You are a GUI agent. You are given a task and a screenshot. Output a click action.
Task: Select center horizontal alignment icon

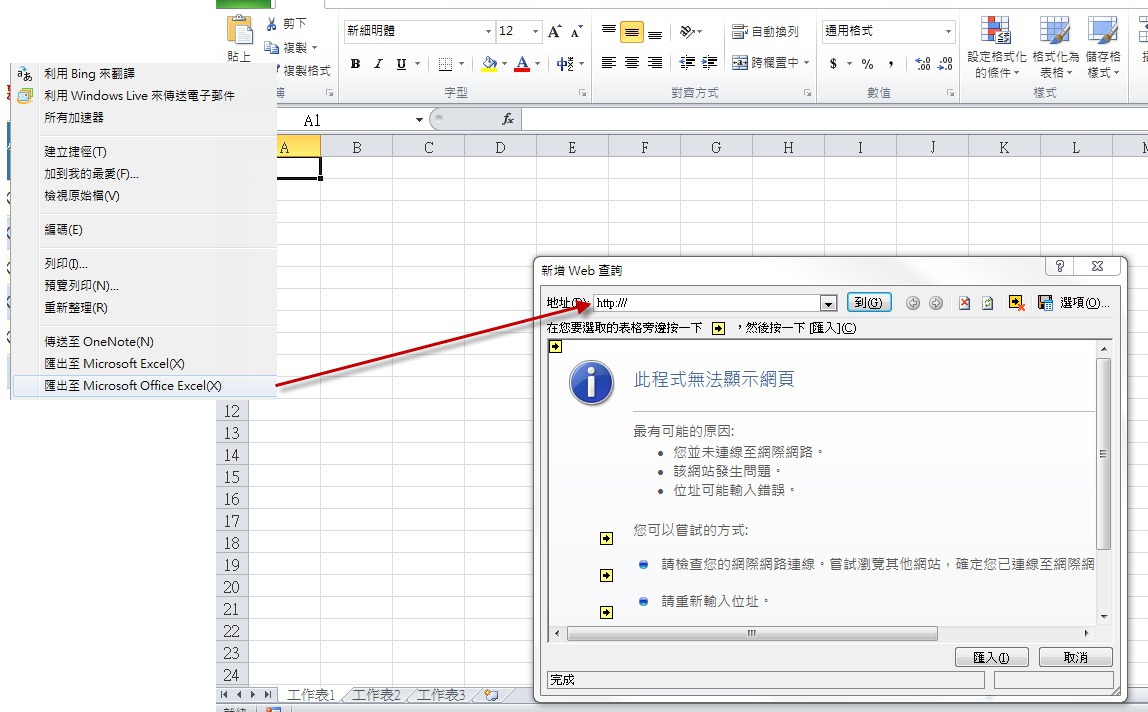pyautogui.click(x=632, y=63)
